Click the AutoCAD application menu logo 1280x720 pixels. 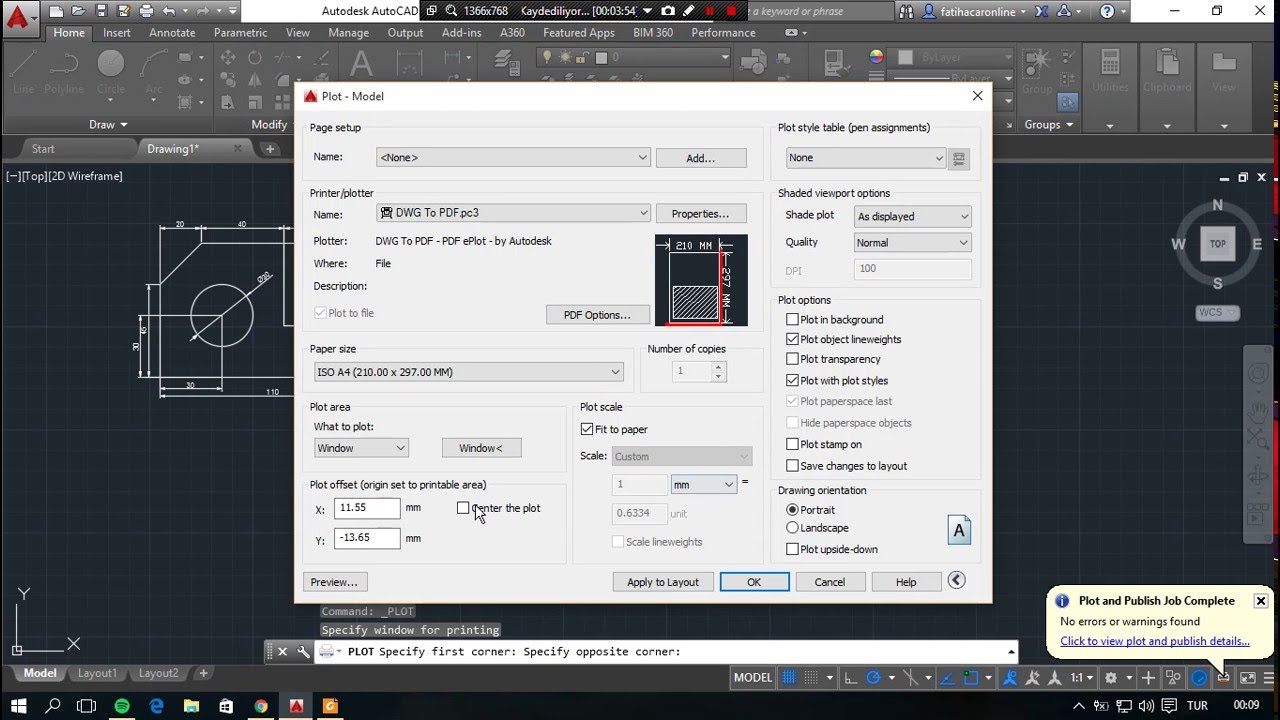coord(18,16)
